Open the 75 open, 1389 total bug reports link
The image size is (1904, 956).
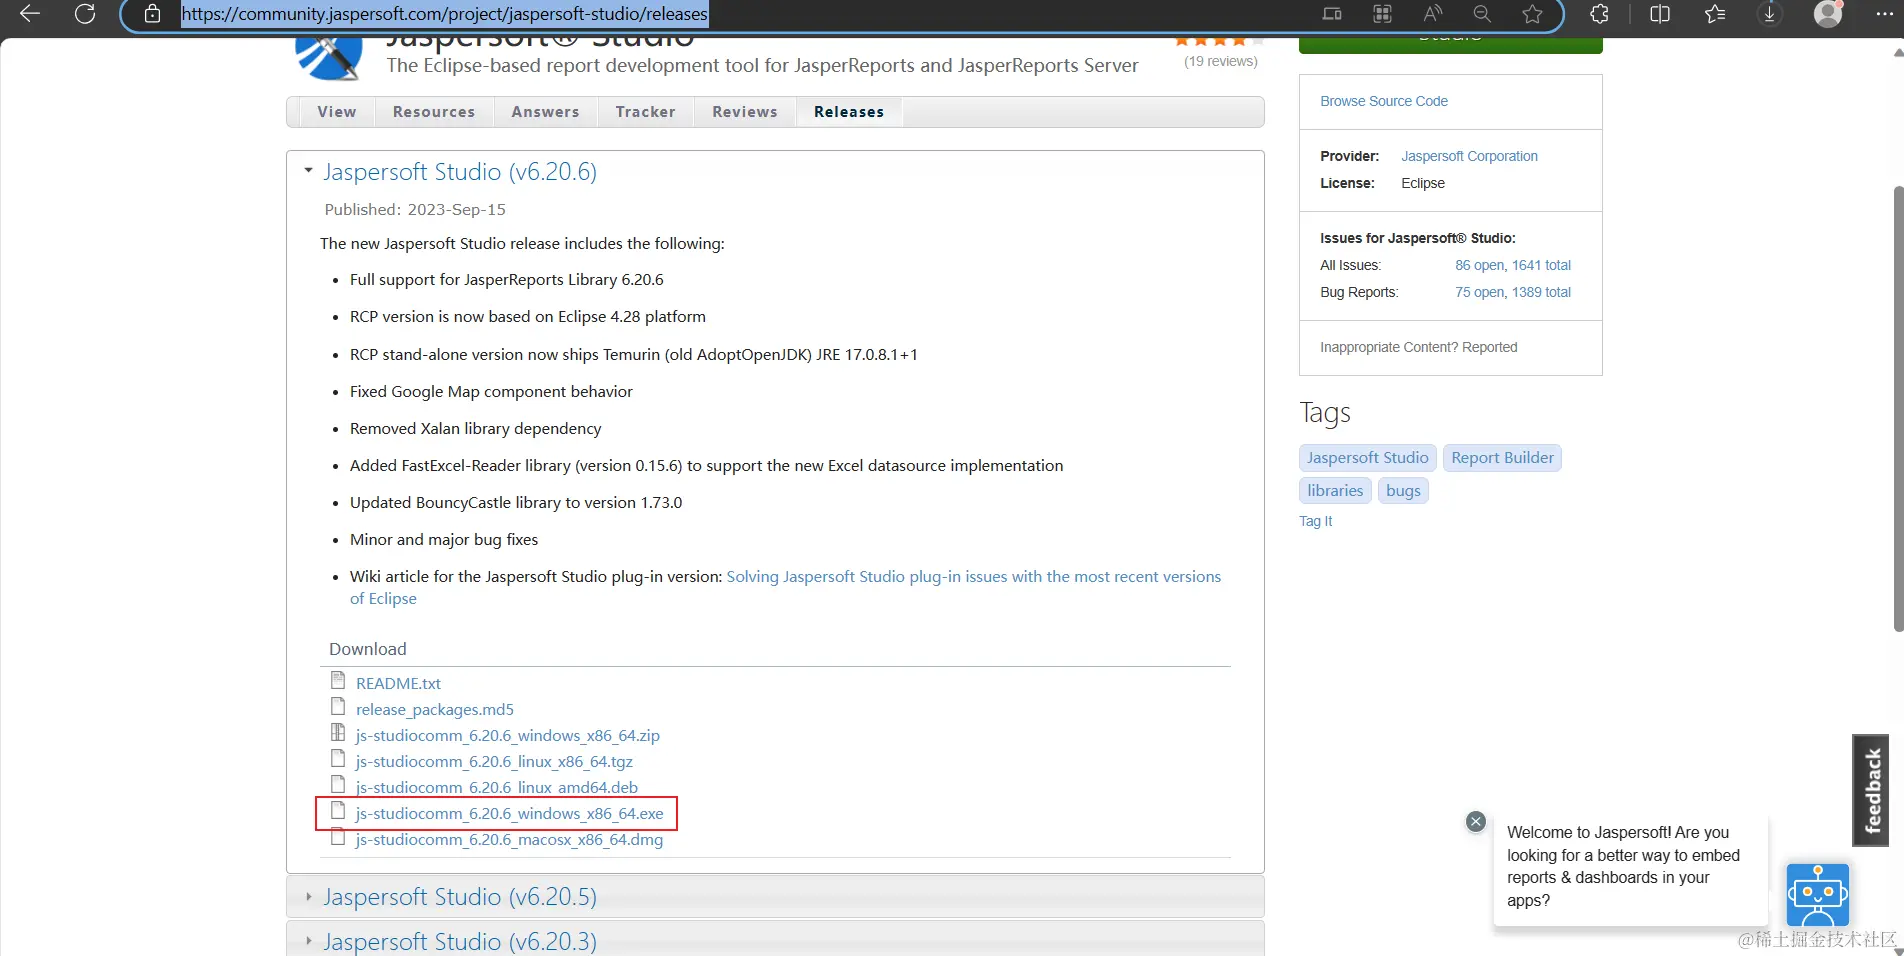click(1513, 292)
